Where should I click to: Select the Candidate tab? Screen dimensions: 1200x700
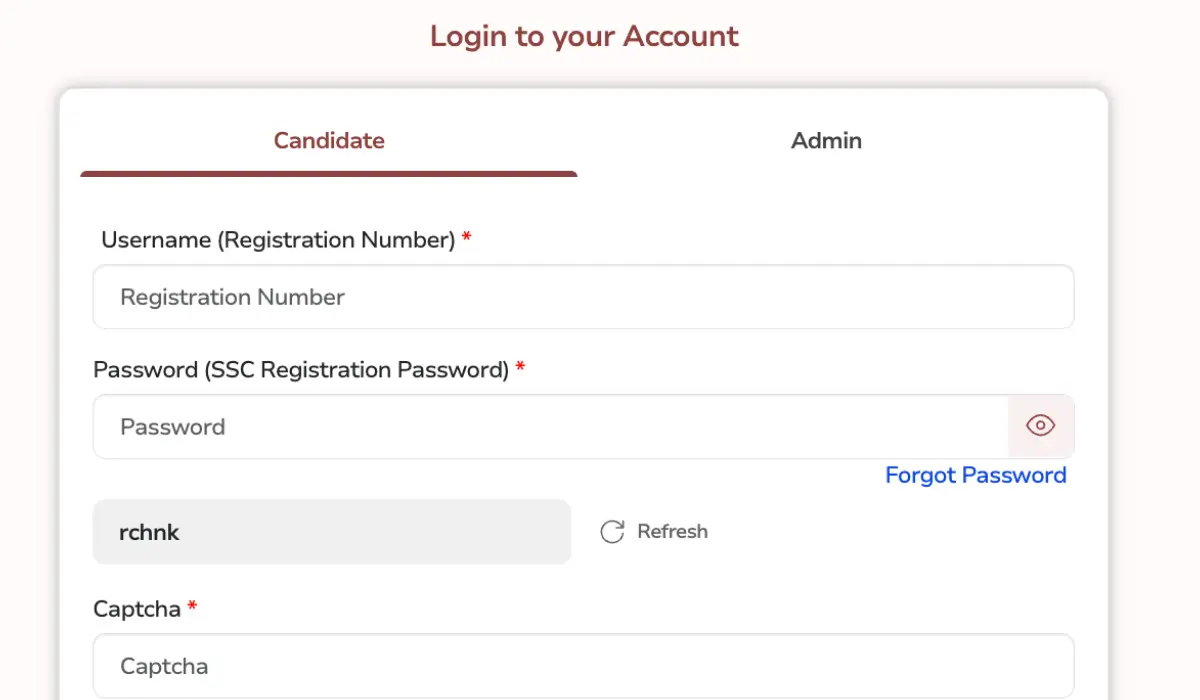[x=329, y=141]
